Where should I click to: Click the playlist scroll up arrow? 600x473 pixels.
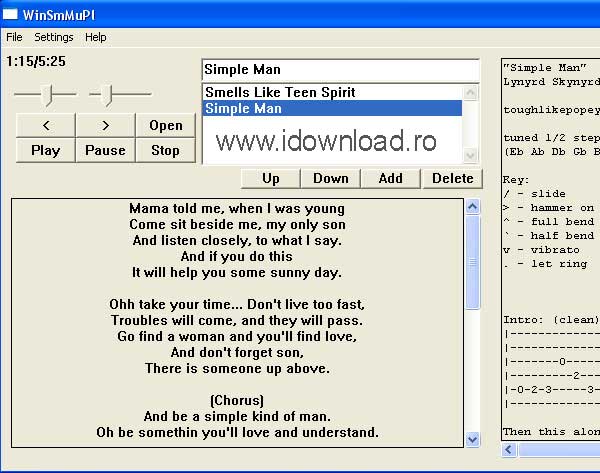(470, 92)
